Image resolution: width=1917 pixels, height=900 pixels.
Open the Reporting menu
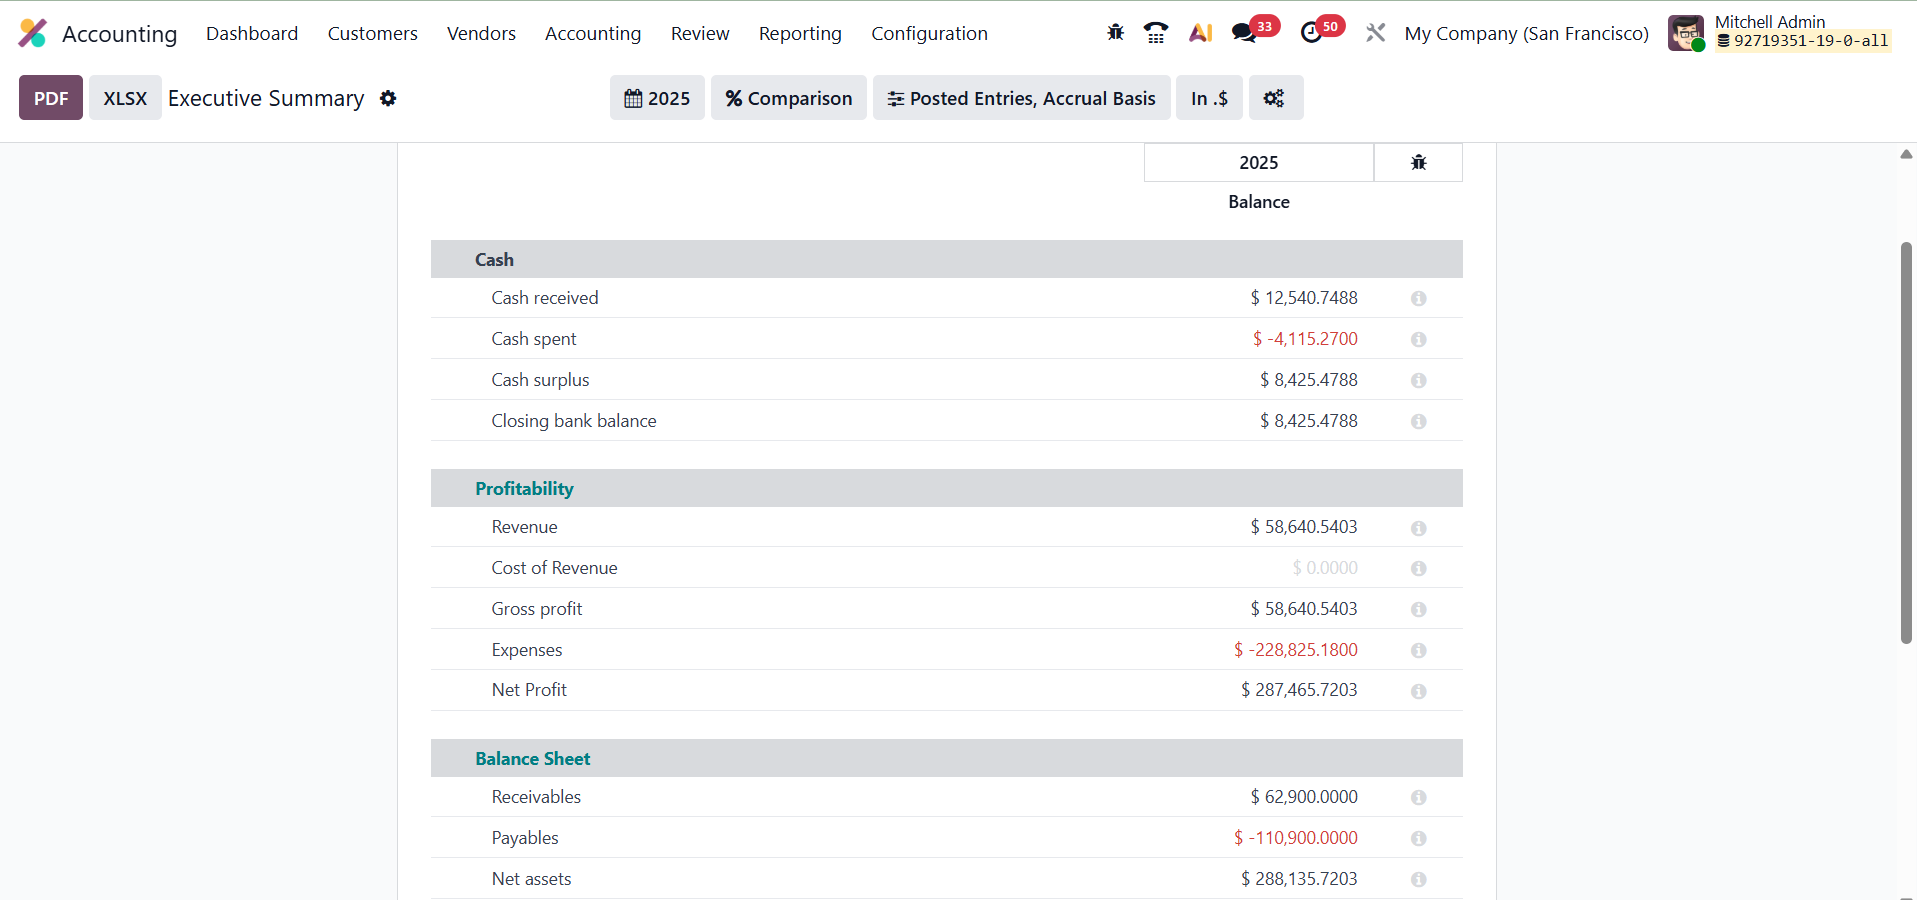point(800,33)
